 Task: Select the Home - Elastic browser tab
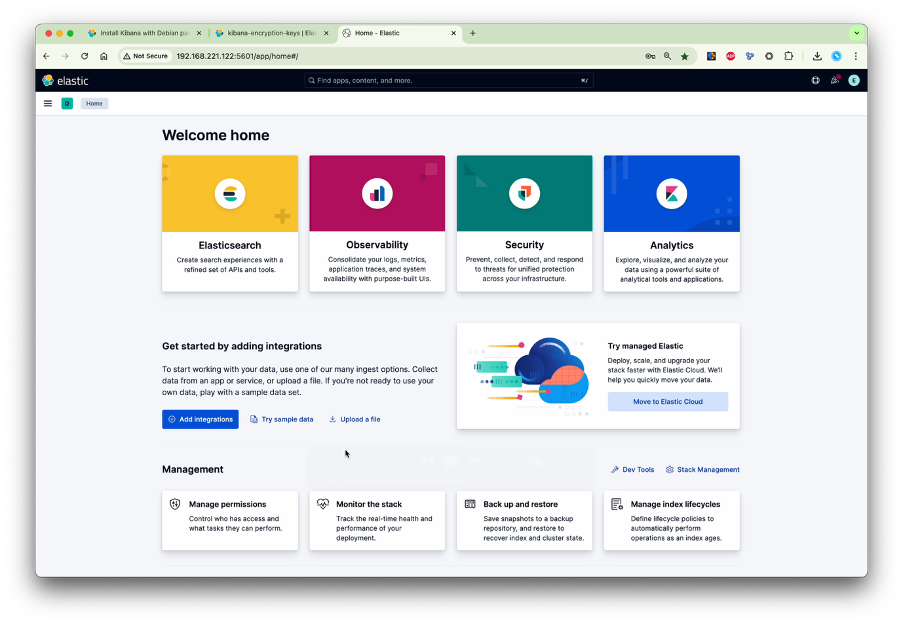(x=398, y=33)
